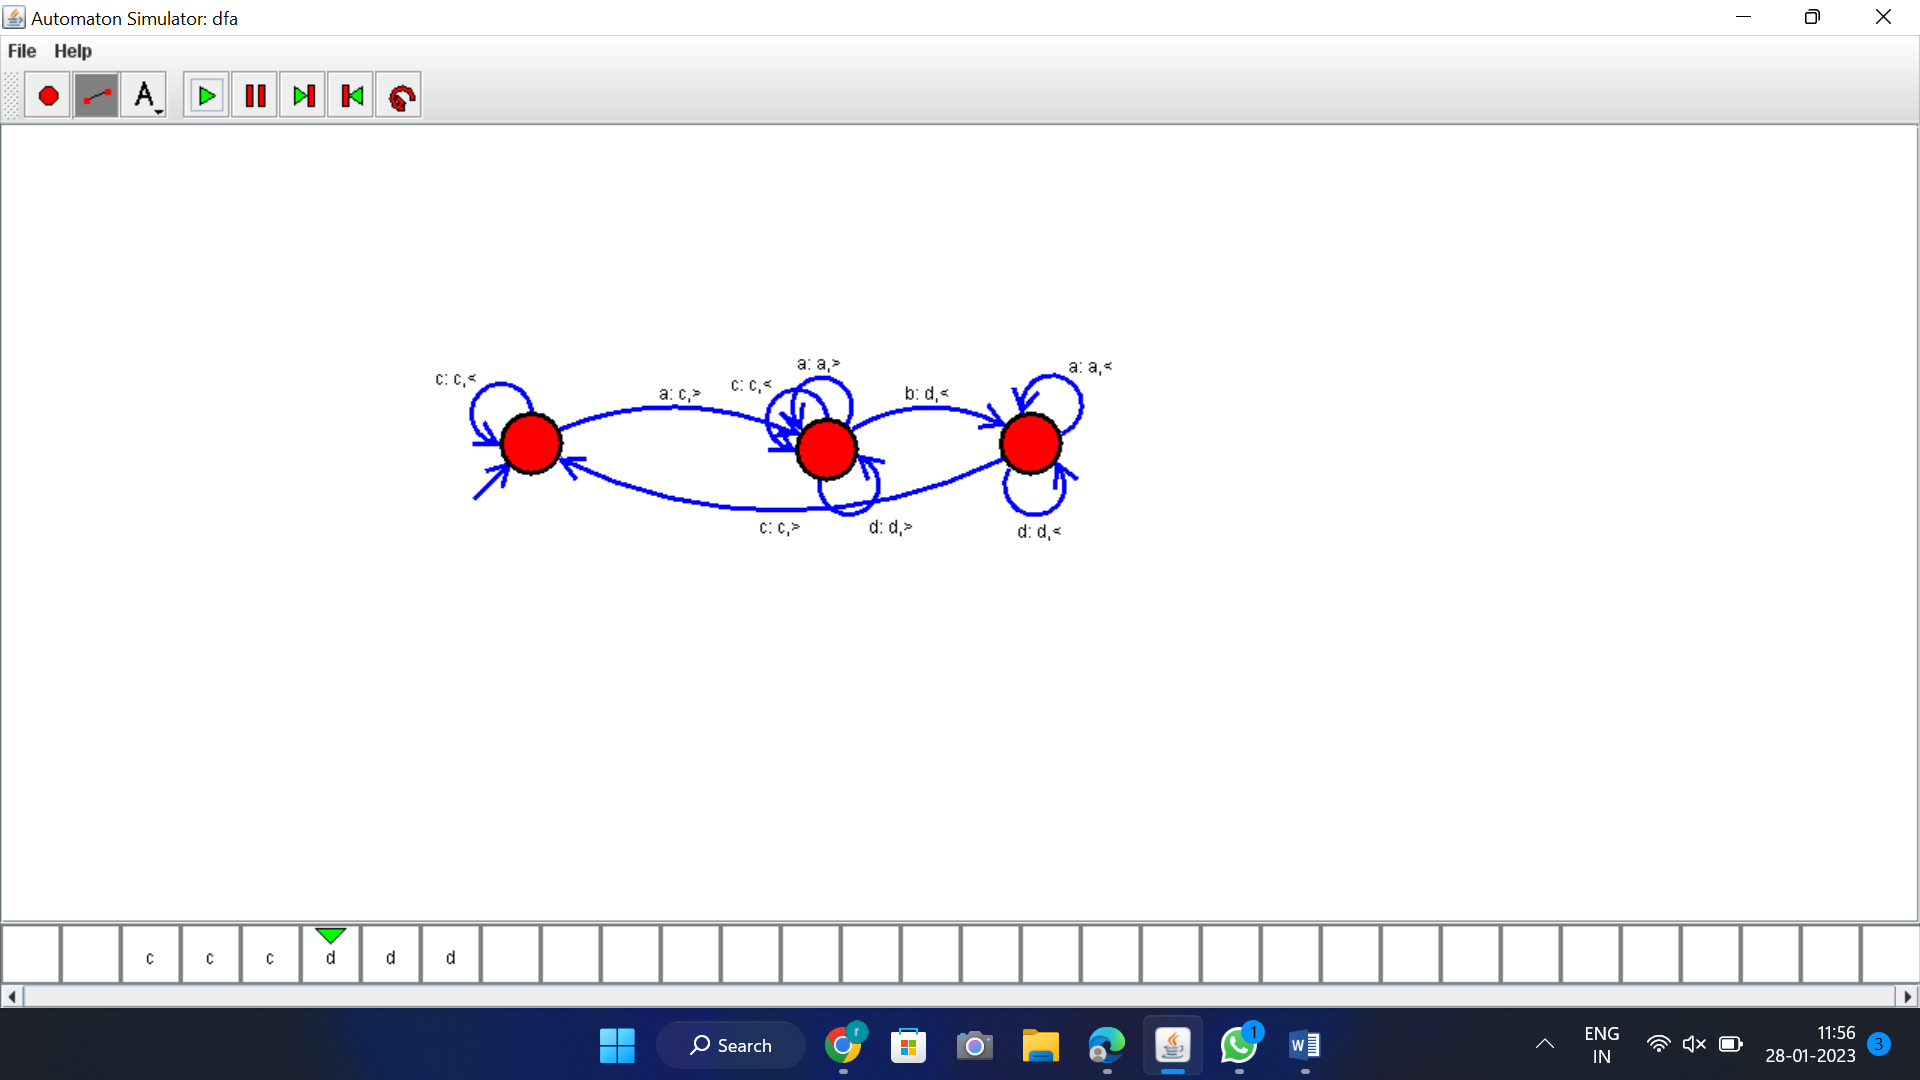Click the tape cell under green head marker
Image resolution: width=1920 pixels, height=1080 pixels.
click(330, 957)
